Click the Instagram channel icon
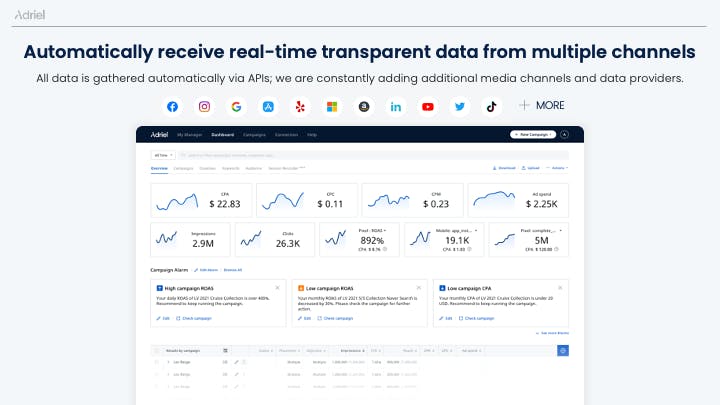 [x=204, y=107]
